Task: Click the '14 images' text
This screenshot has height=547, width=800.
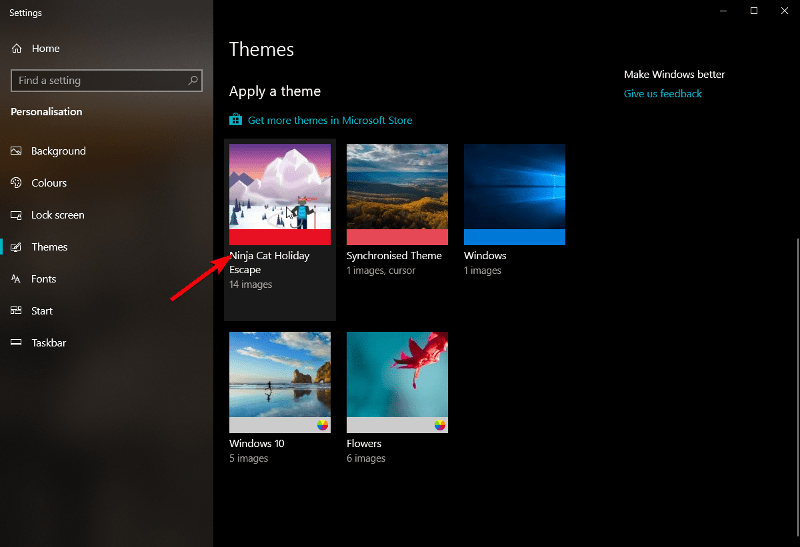Action: tap(251, 284)
